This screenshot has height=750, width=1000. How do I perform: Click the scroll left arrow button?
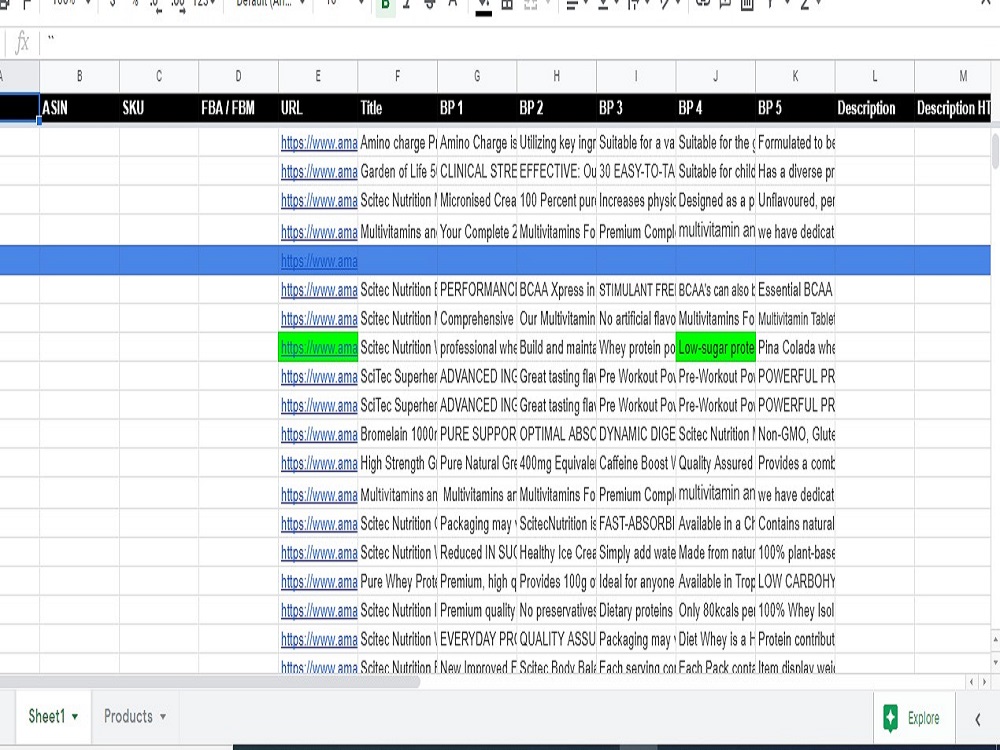(x=971, y=682)
